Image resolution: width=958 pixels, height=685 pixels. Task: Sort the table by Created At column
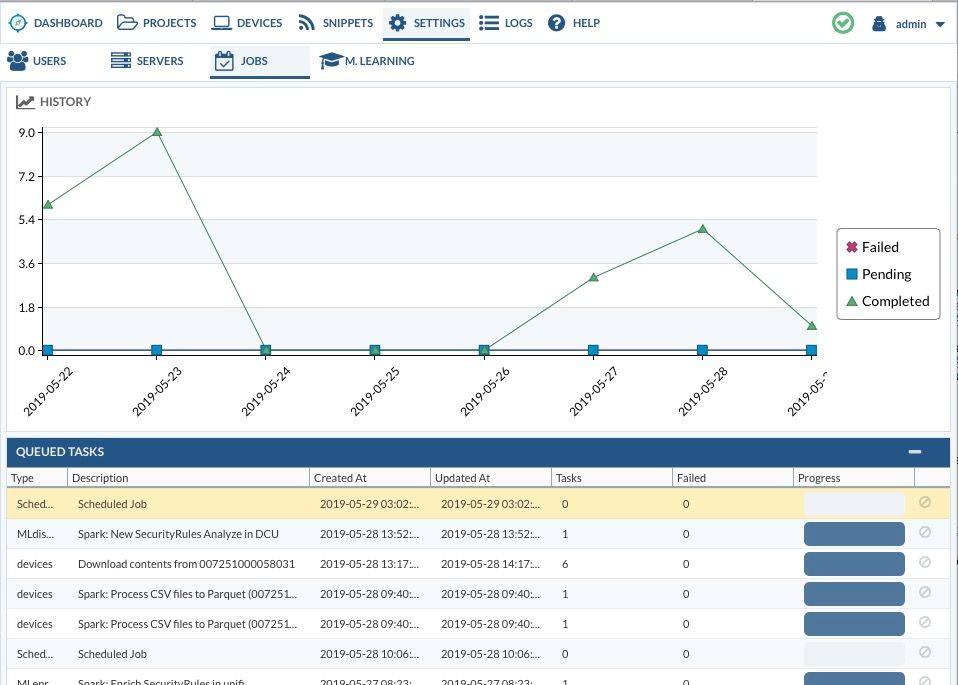coord(338,478)
